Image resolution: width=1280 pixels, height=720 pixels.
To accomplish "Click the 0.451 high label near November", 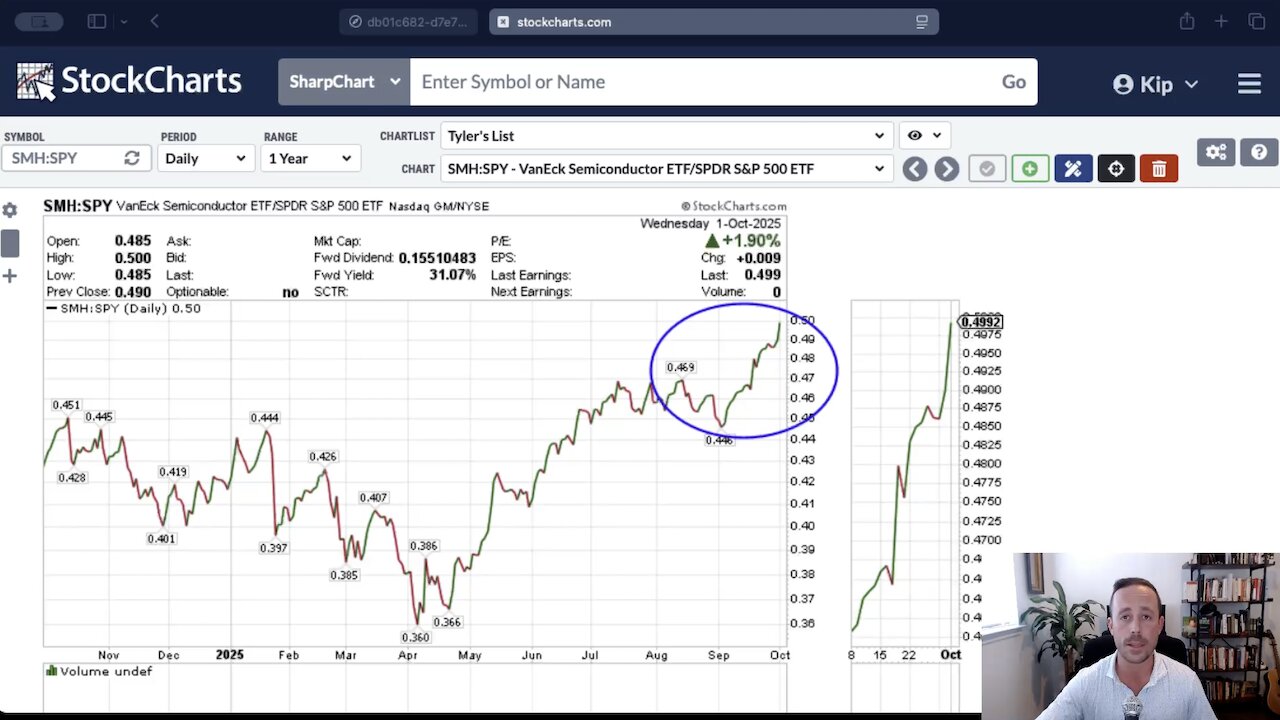I will (66, 405).
